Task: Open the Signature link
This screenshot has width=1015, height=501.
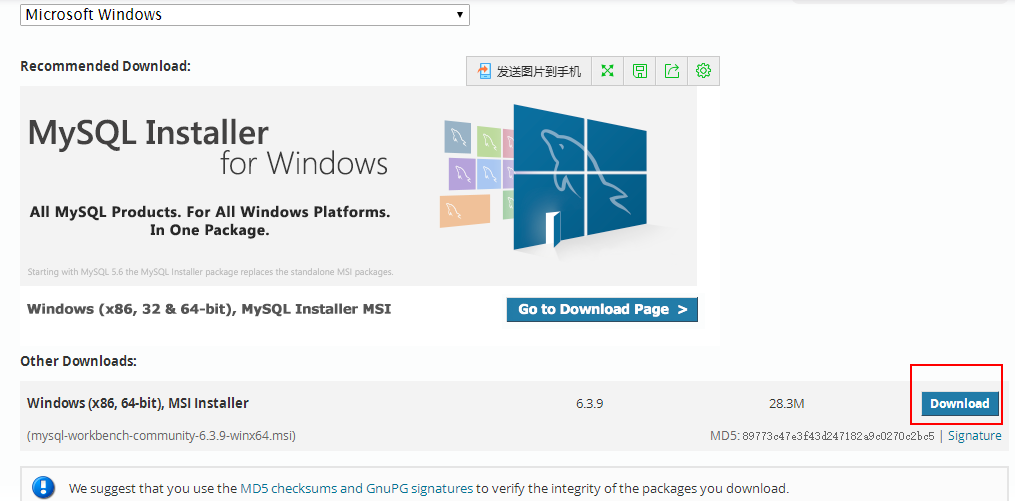Action: click(x=975, y=436)
